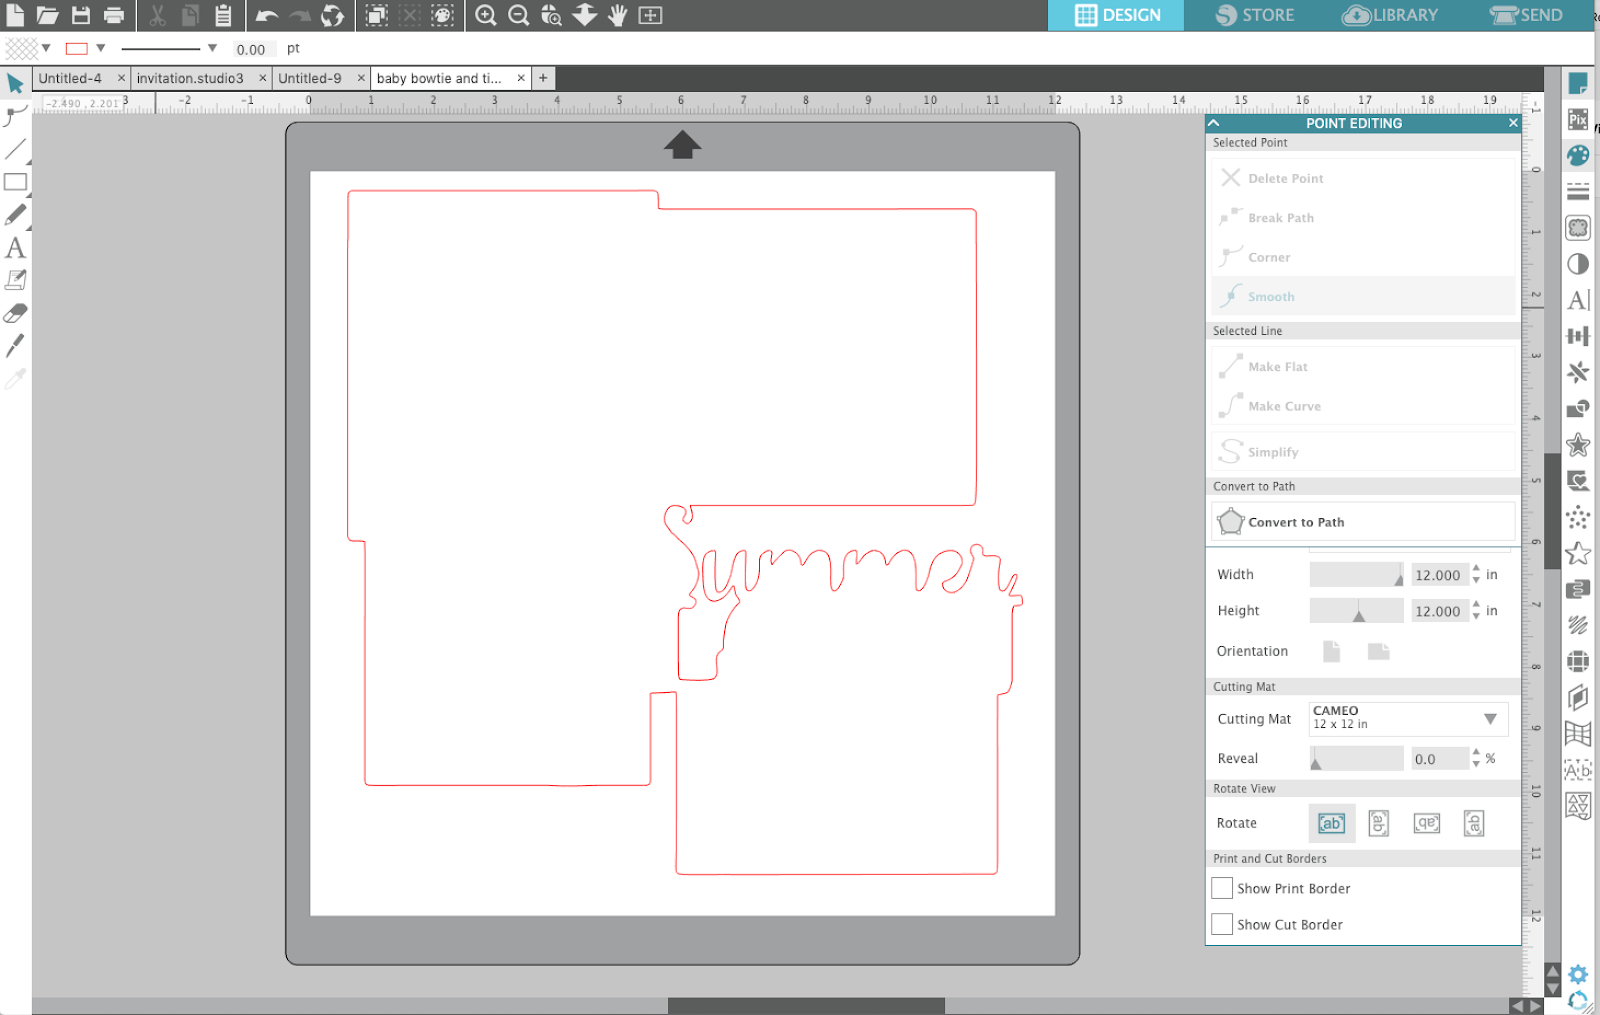The height and width of the screenshot is (1015, 1600).
Task: Enable Show Print Border
Action: 1221,888
